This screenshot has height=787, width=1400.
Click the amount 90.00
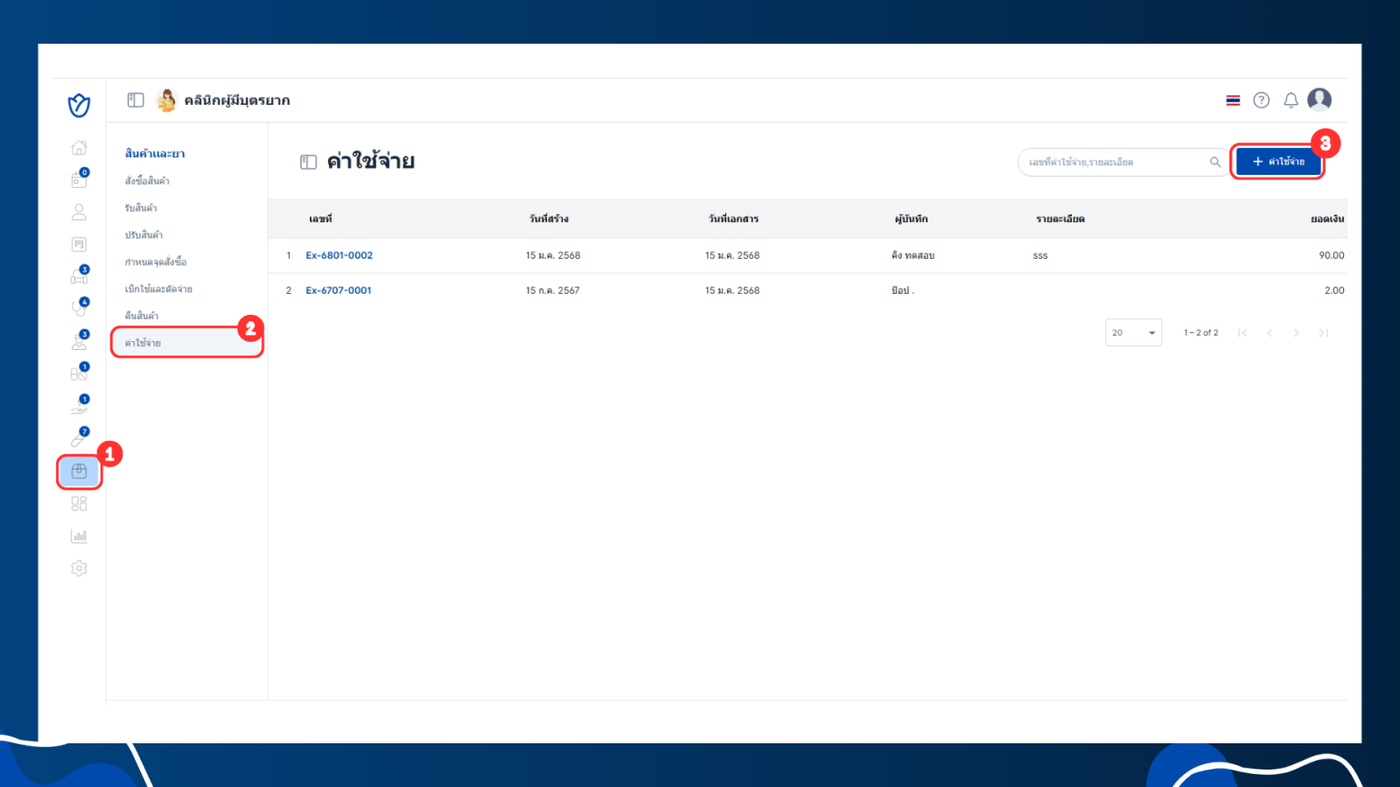click(1332, 256)
